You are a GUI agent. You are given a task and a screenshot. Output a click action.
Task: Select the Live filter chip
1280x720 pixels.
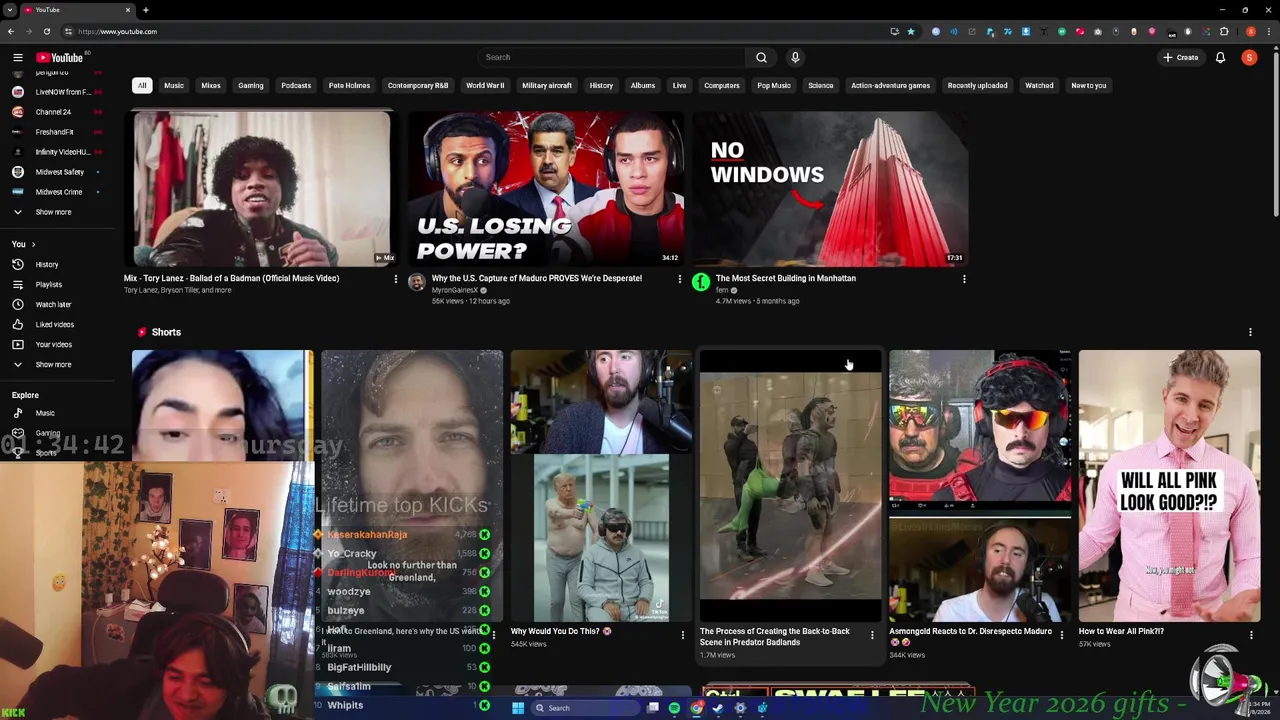coord(680,86)
